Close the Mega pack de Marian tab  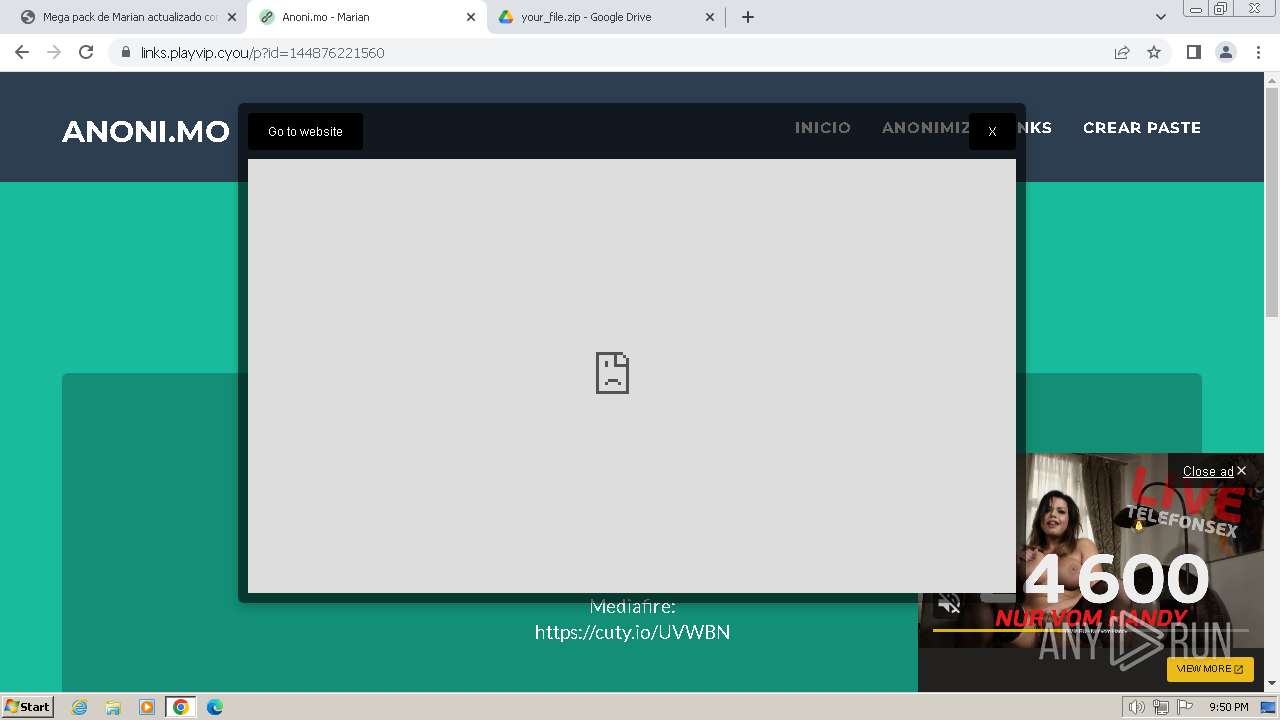coord(232,17)
